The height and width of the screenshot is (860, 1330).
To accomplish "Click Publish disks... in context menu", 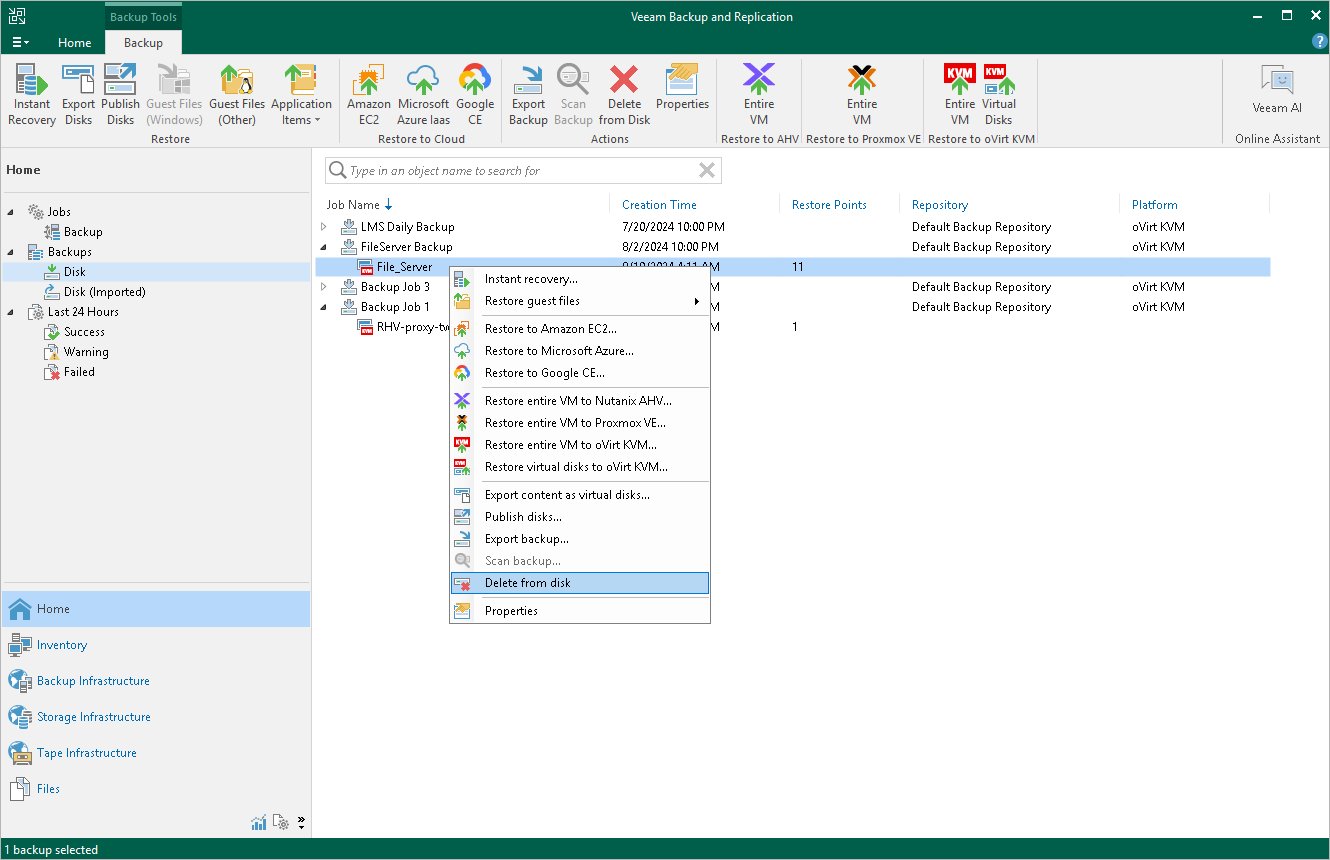I will (580, 517).
